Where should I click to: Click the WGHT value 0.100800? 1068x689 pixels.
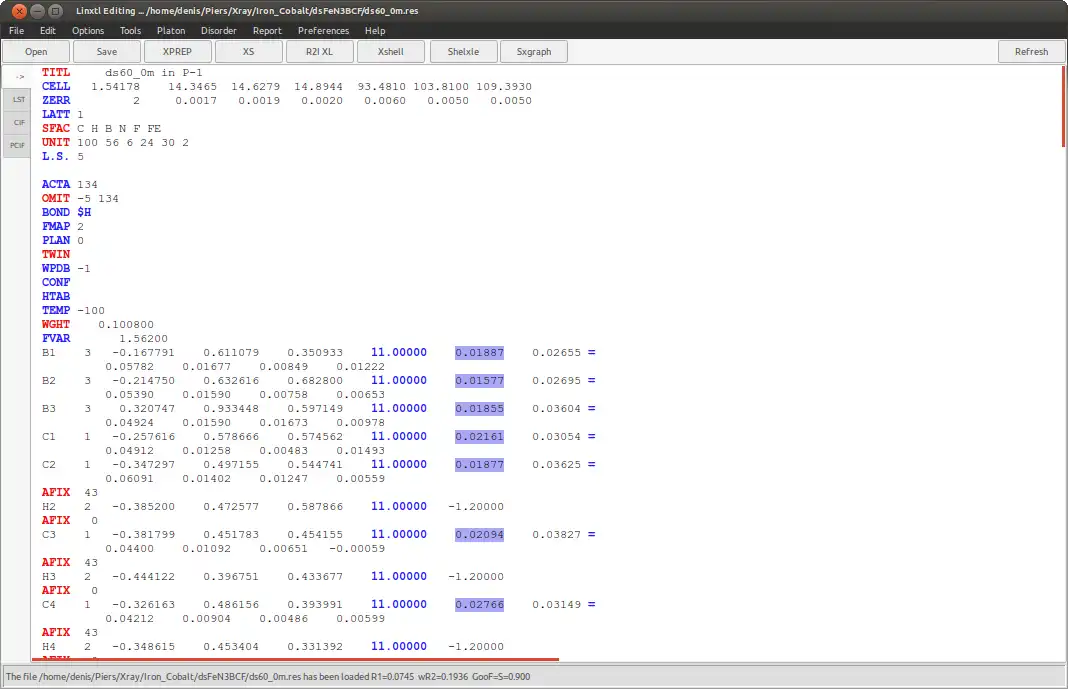click(126, 325)
